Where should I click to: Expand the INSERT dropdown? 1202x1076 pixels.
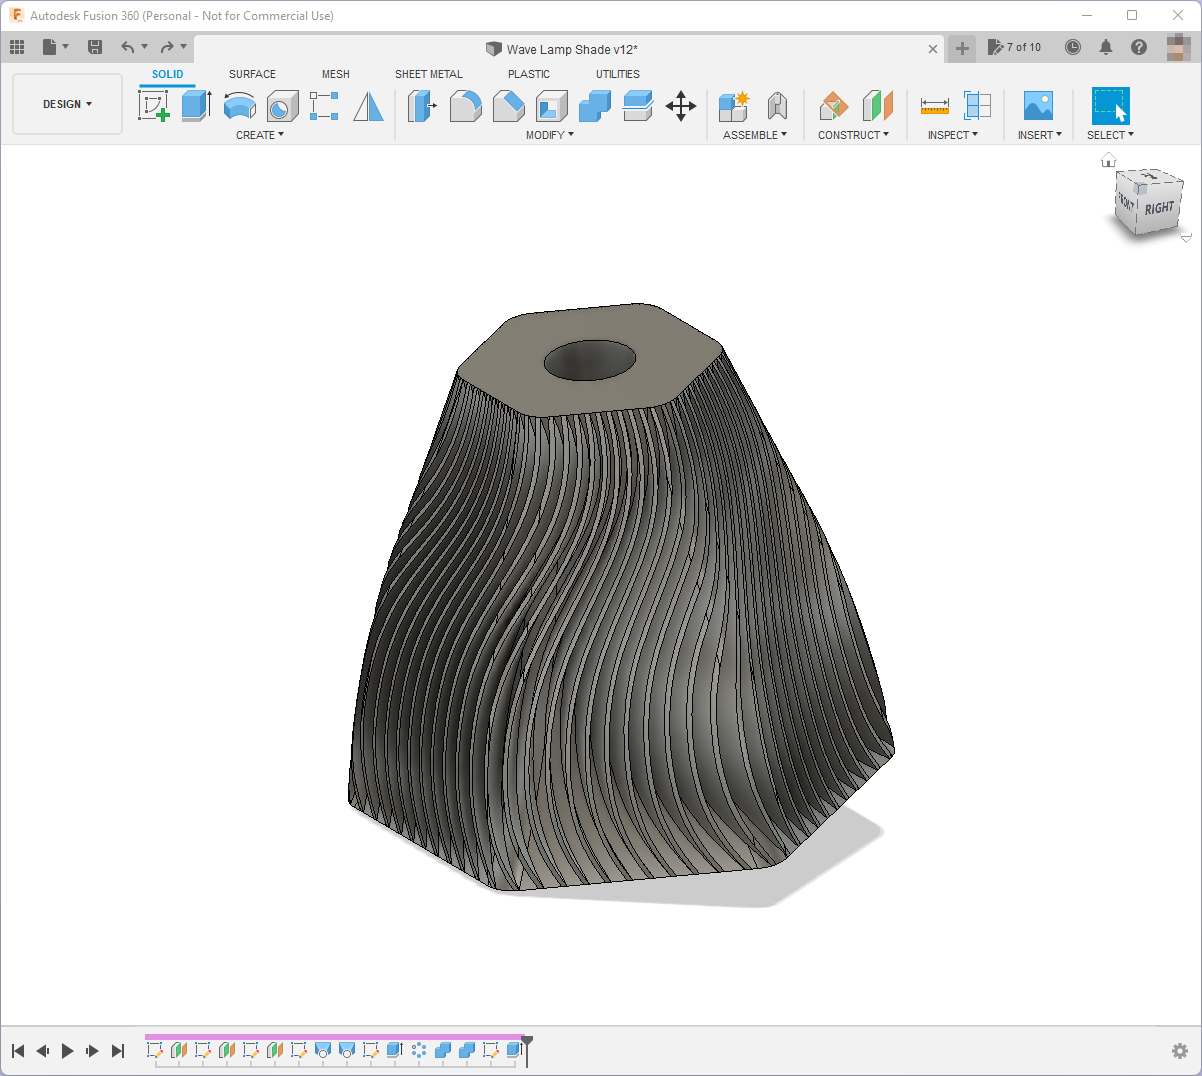[x=1040, y=135]
